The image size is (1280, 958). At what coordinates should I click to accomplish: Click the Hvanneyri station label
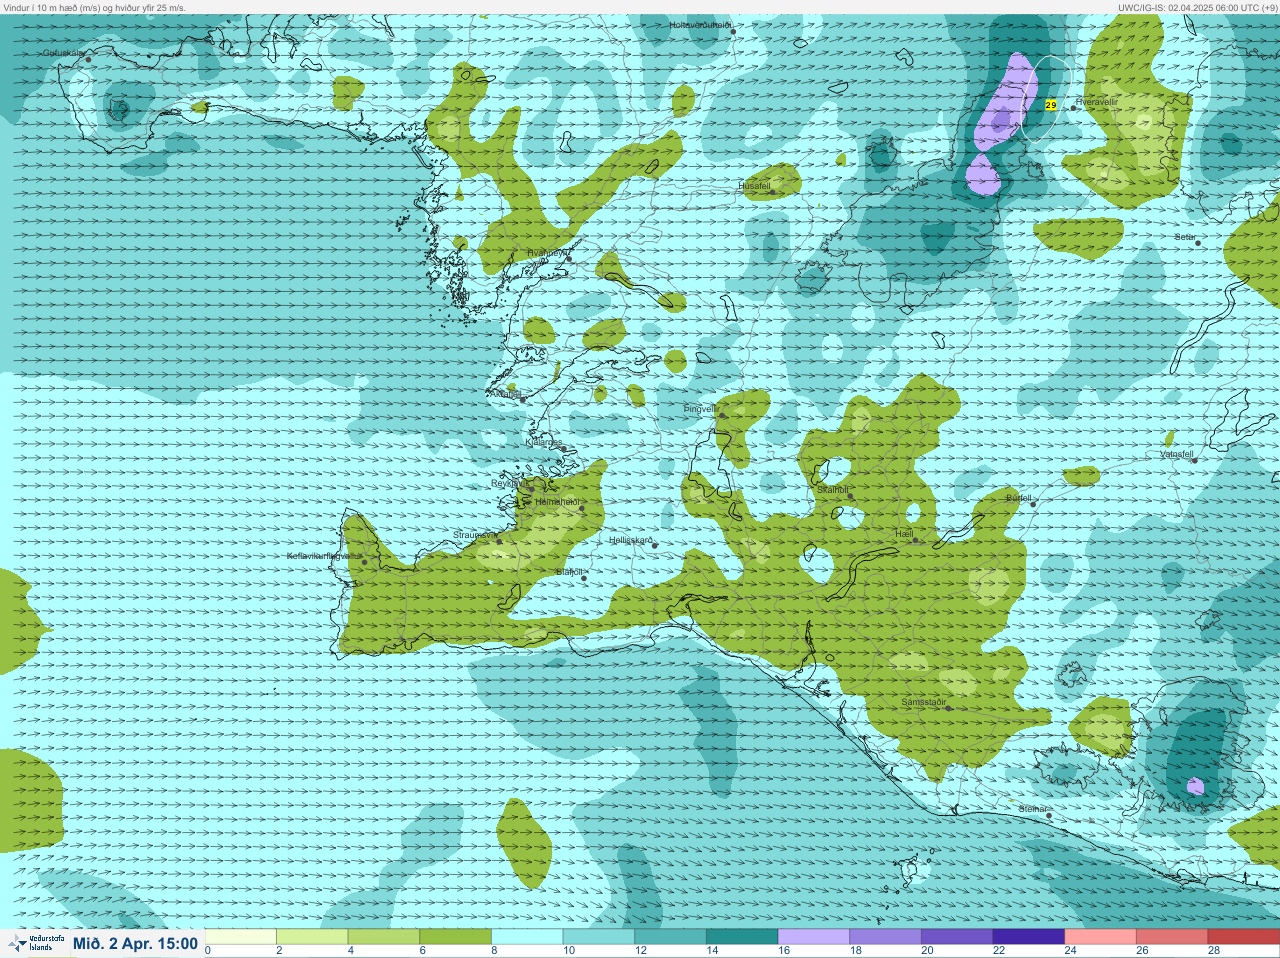(547, 253)
